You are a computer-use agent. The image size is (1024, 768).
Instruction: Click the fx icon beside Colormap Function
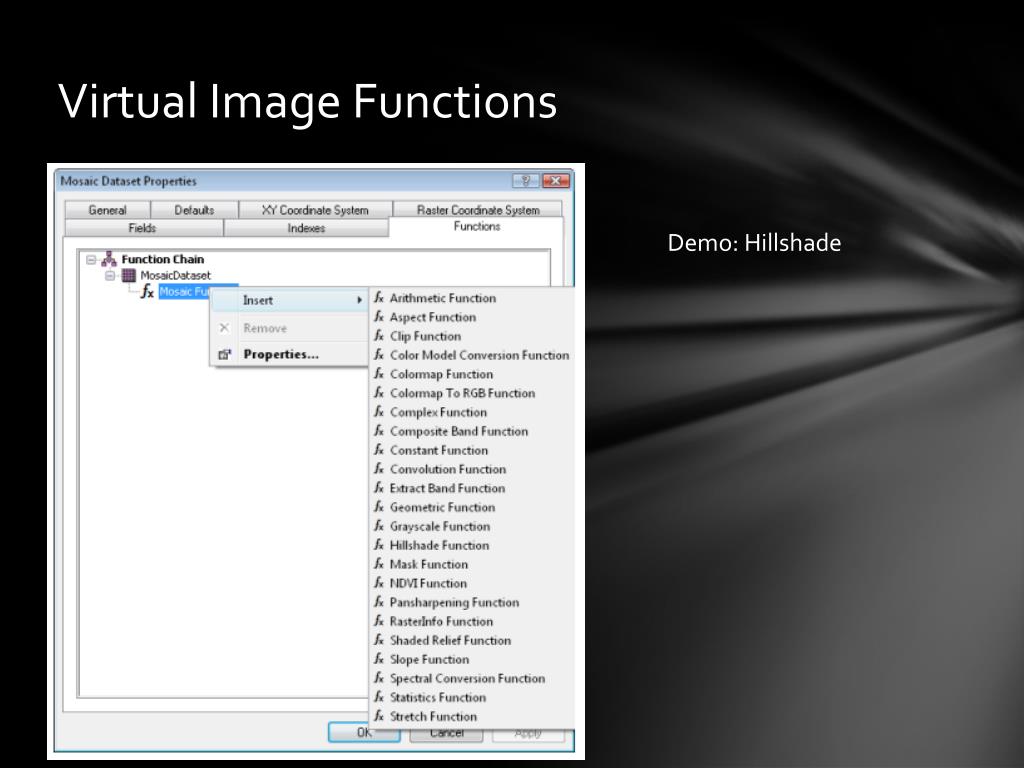point(379,374)
